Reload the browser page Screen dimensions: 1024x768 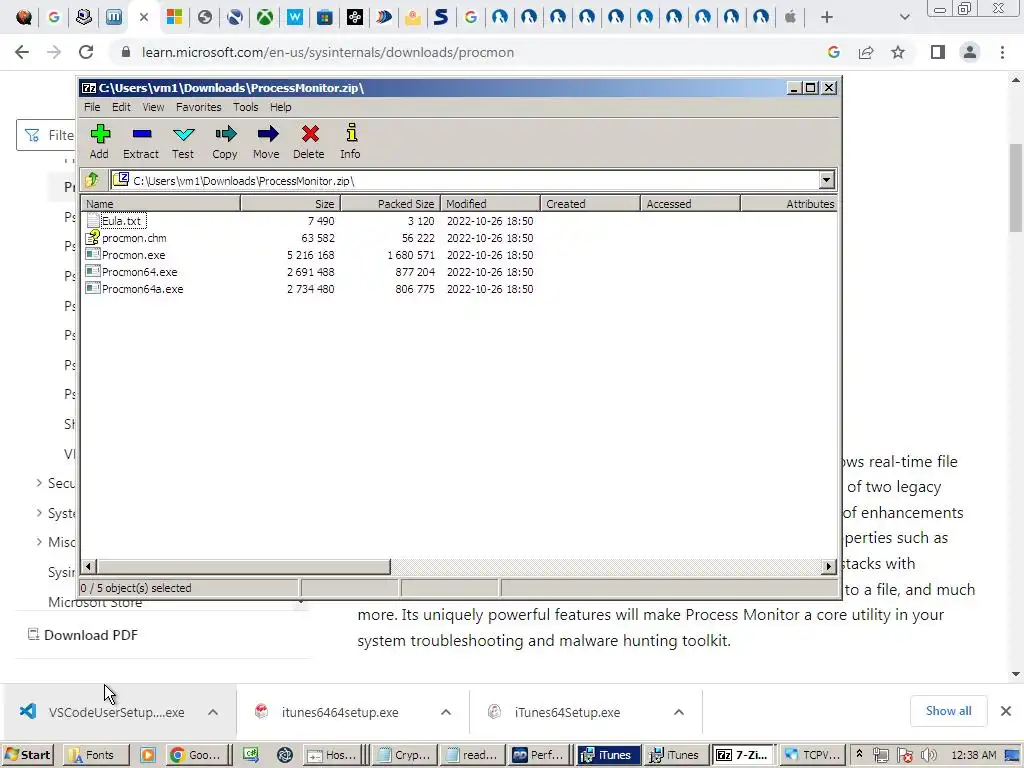[86, 52]
